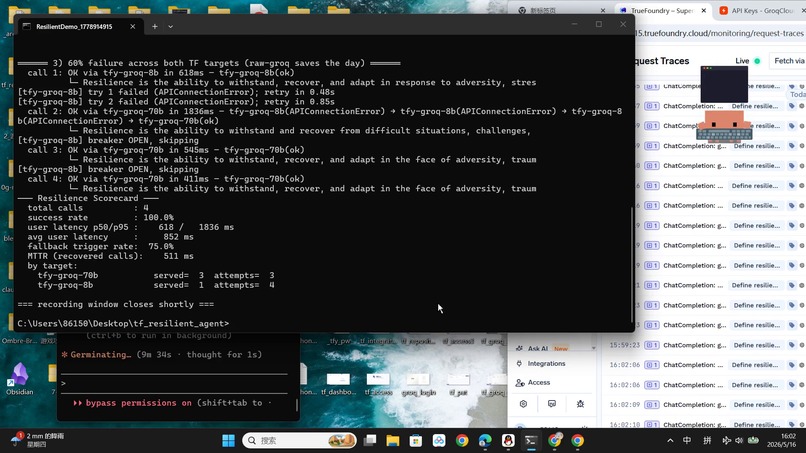This screenshot has width=806, height=453.
Task: Click the tfy-groq-70b served= 3 line
Action: [156, 276]
